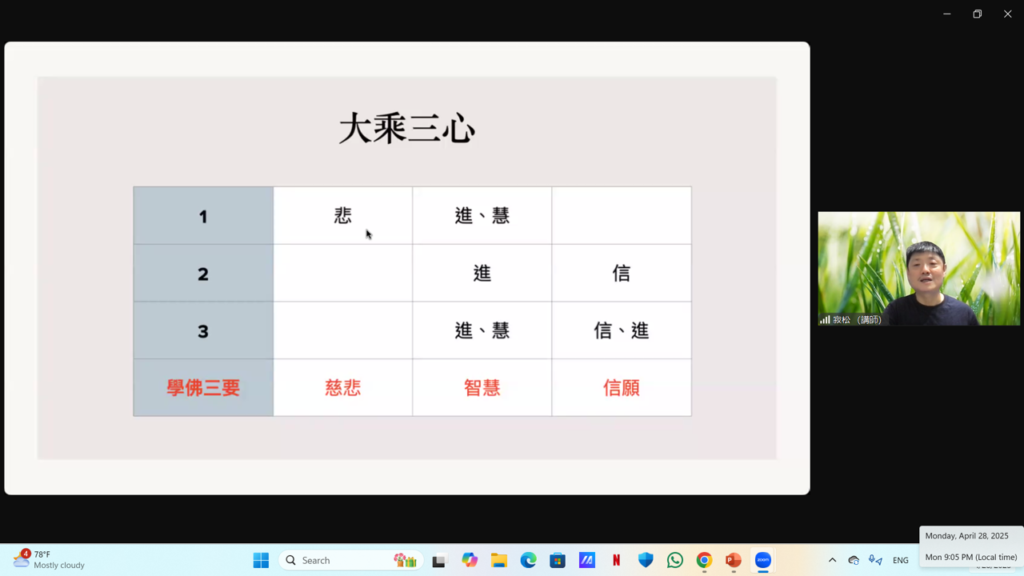Open the weather widget showing 78°F

coord(48,560)
